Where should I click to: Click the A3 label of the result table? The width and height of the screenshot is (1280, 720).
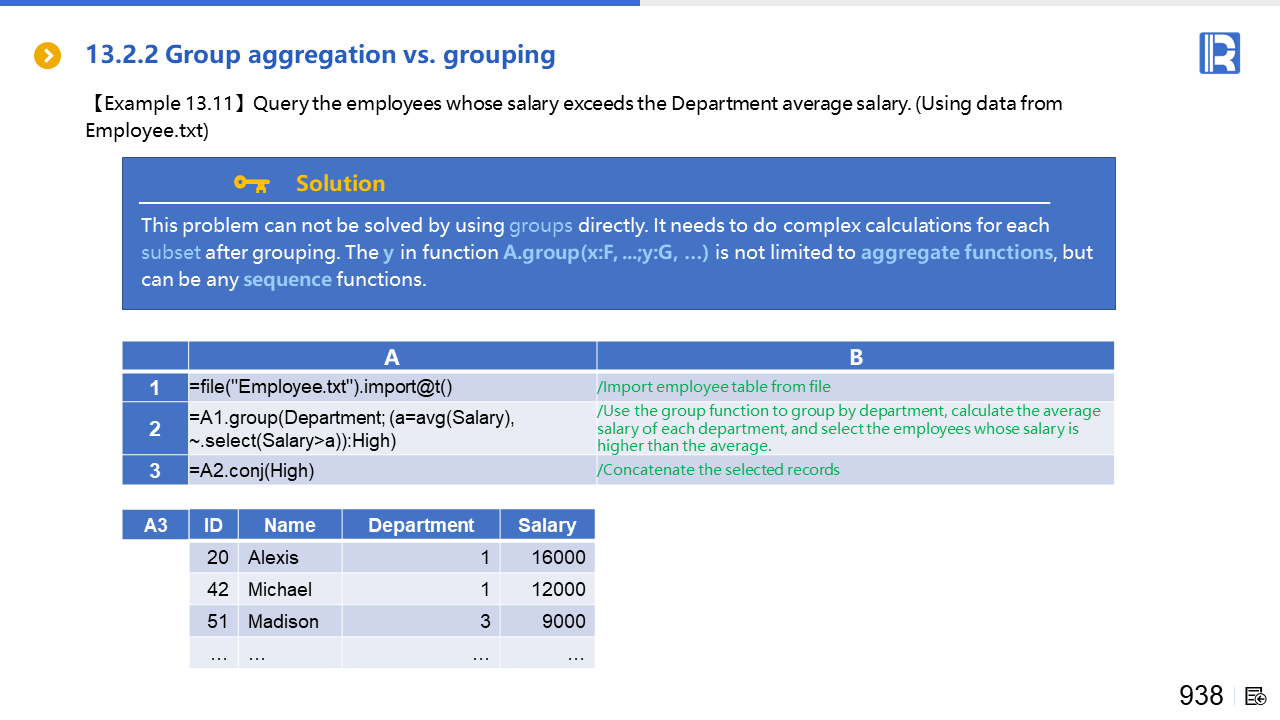click(156, 525)
